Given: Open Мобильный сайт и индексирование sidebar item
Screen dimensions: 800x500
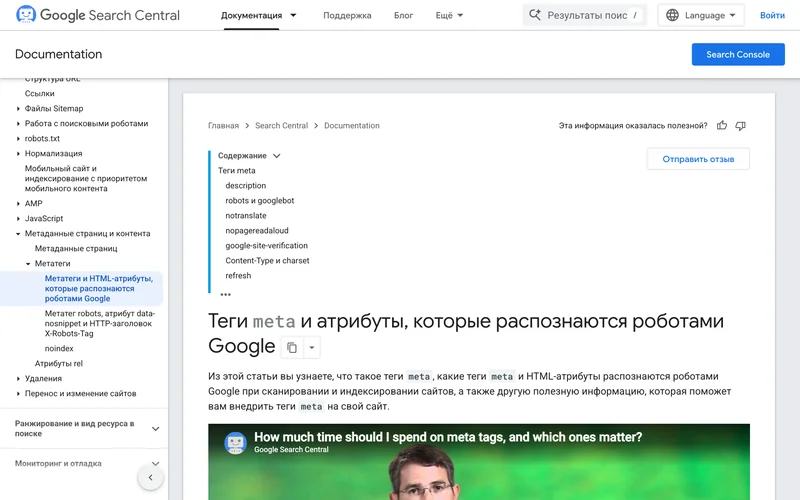Looking at the screenshot, I should 86,179.
